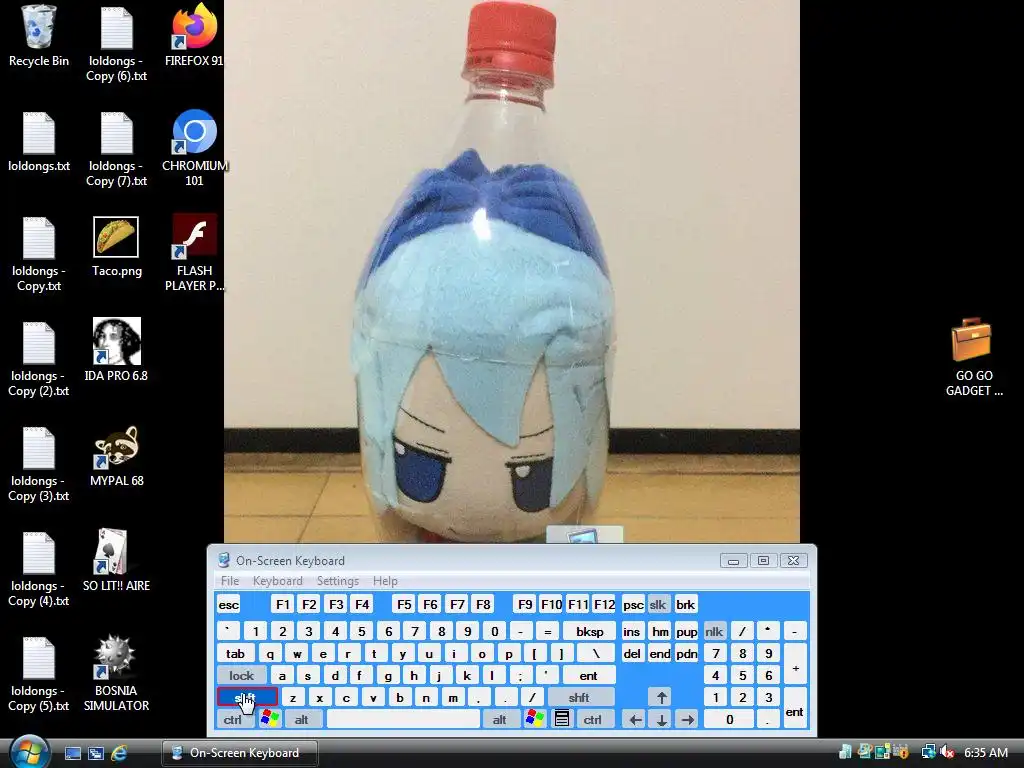The height and width of the screenshot is (768, 1024).
Task: Open the GO GO GADGET briefcase icon
Action: click(x=973, y=357)
